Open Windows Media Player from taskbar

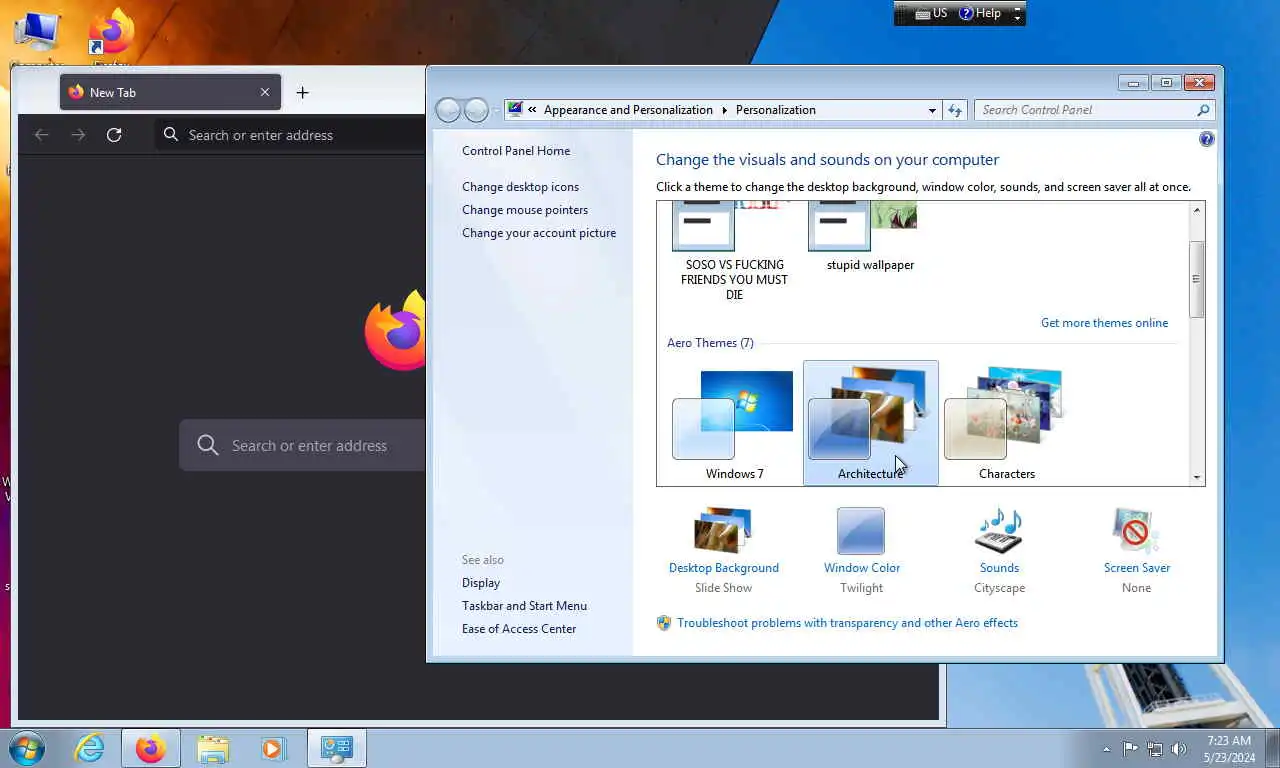click(x=273, y=748)
